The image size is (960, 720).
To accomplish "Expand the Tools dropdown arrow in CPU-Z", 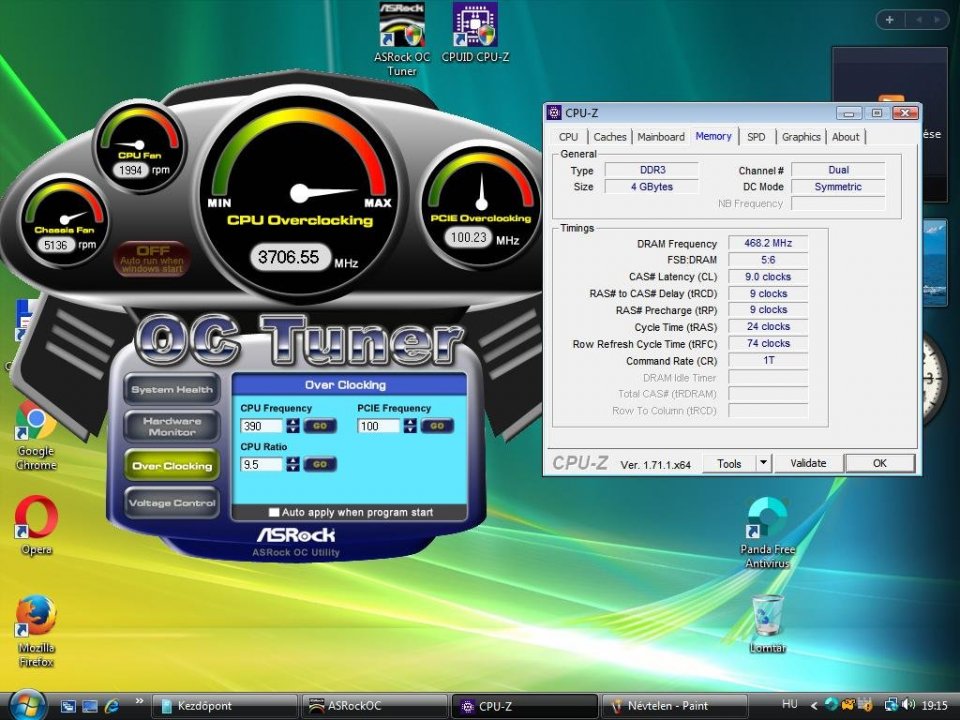I will coord(763,463).
